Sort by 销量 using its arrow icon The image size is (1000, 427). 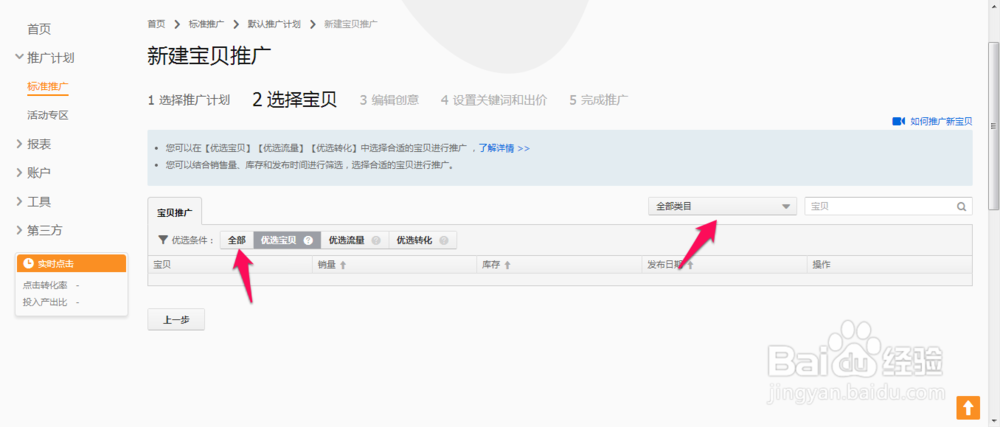[x=343, y=265]
